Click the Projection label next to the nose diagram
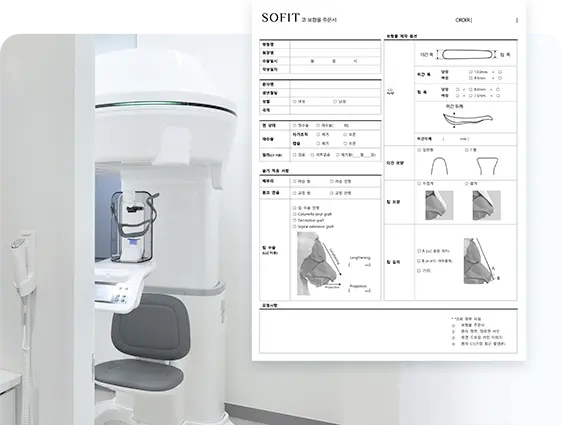 pyautogui.click(x=358, y=286)
